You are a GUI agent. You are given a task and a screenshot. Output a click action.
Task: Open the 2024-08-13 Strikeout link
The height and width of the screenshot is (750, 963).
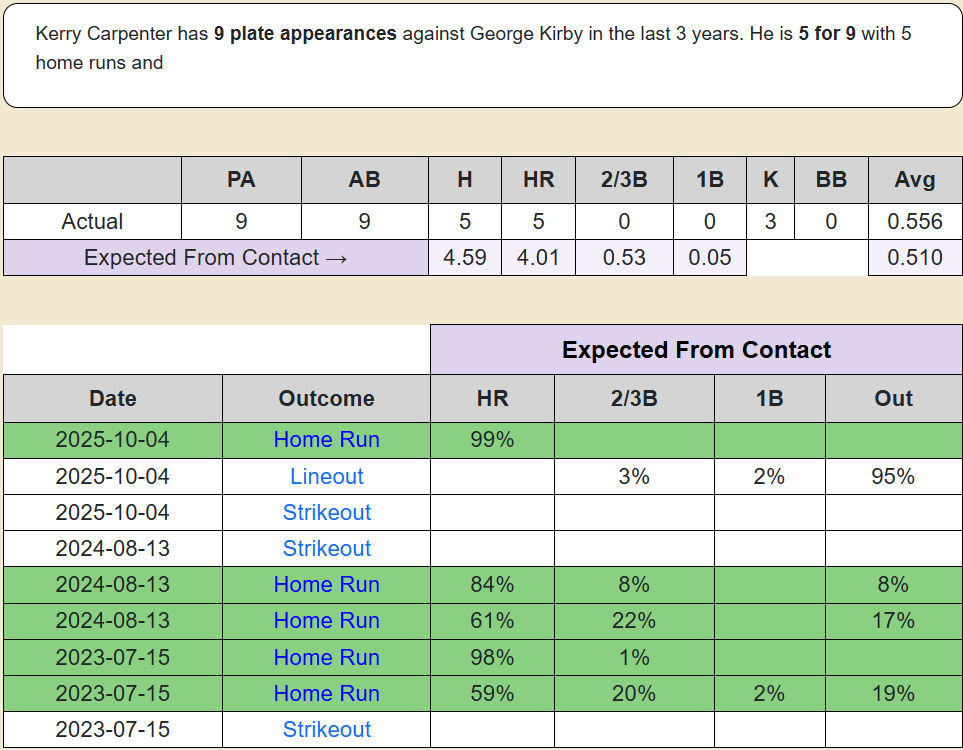[326, 548]
